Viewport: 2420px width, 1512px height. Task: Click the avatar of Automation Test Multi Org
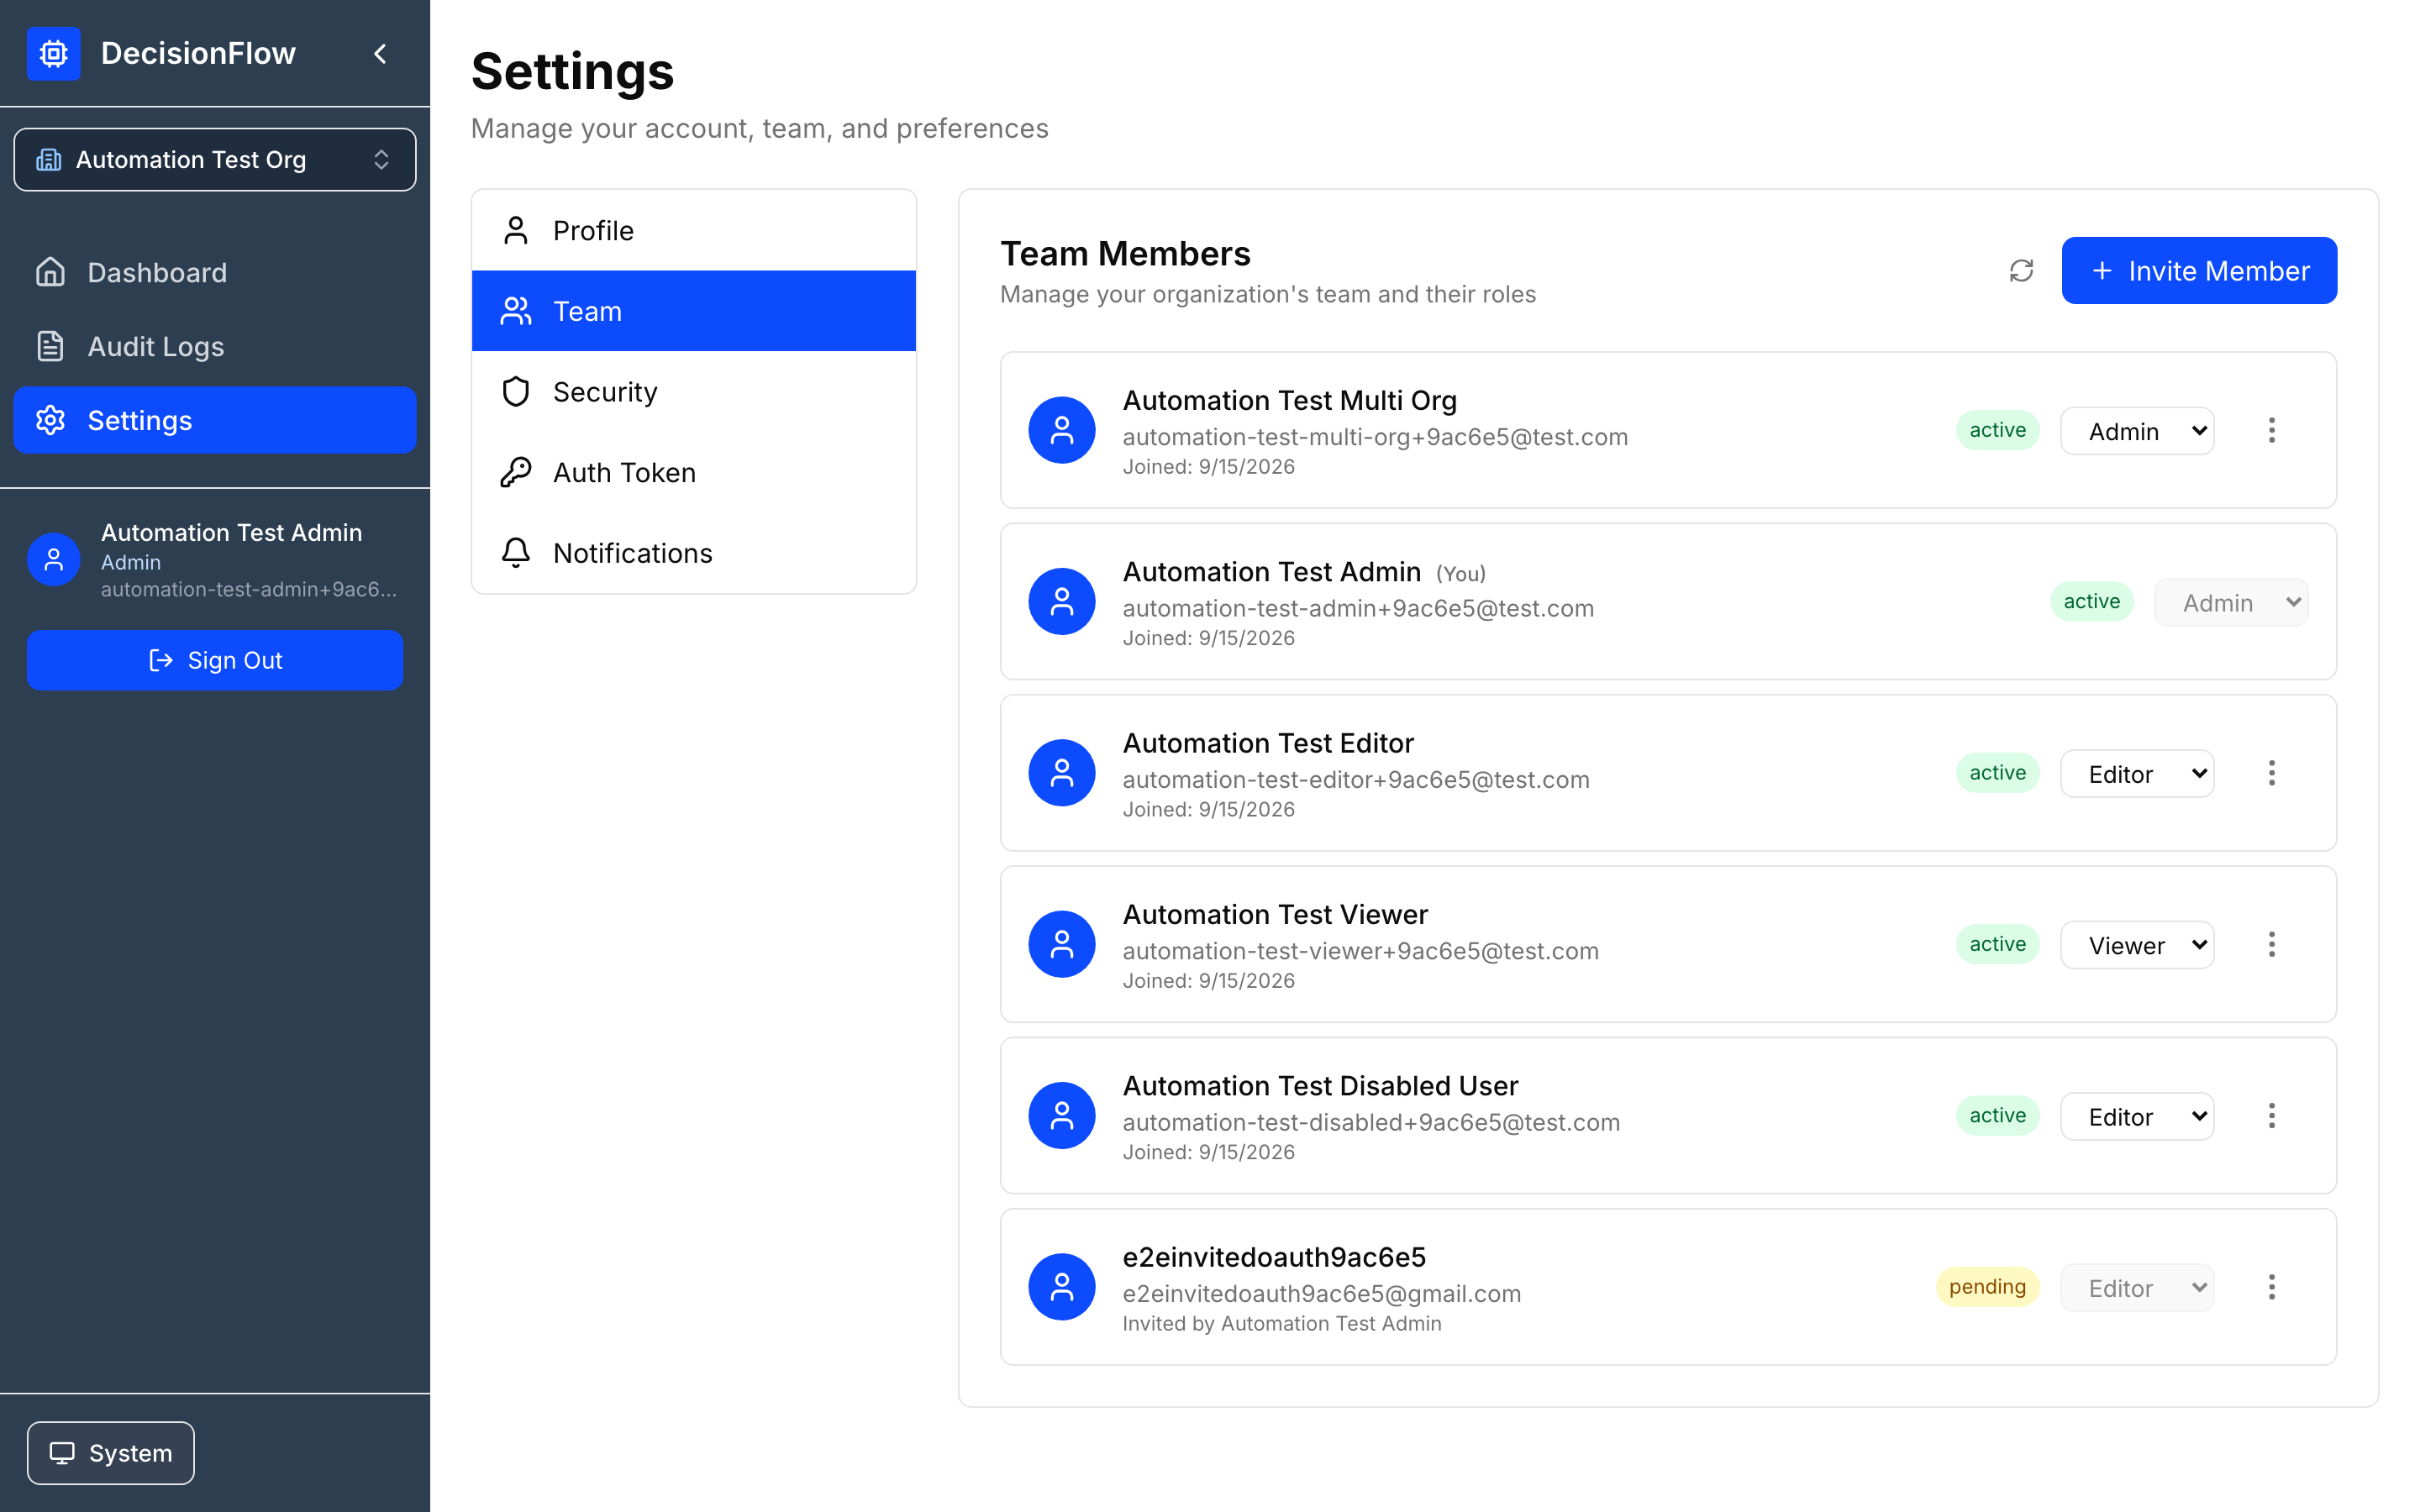click(1062, 430)
